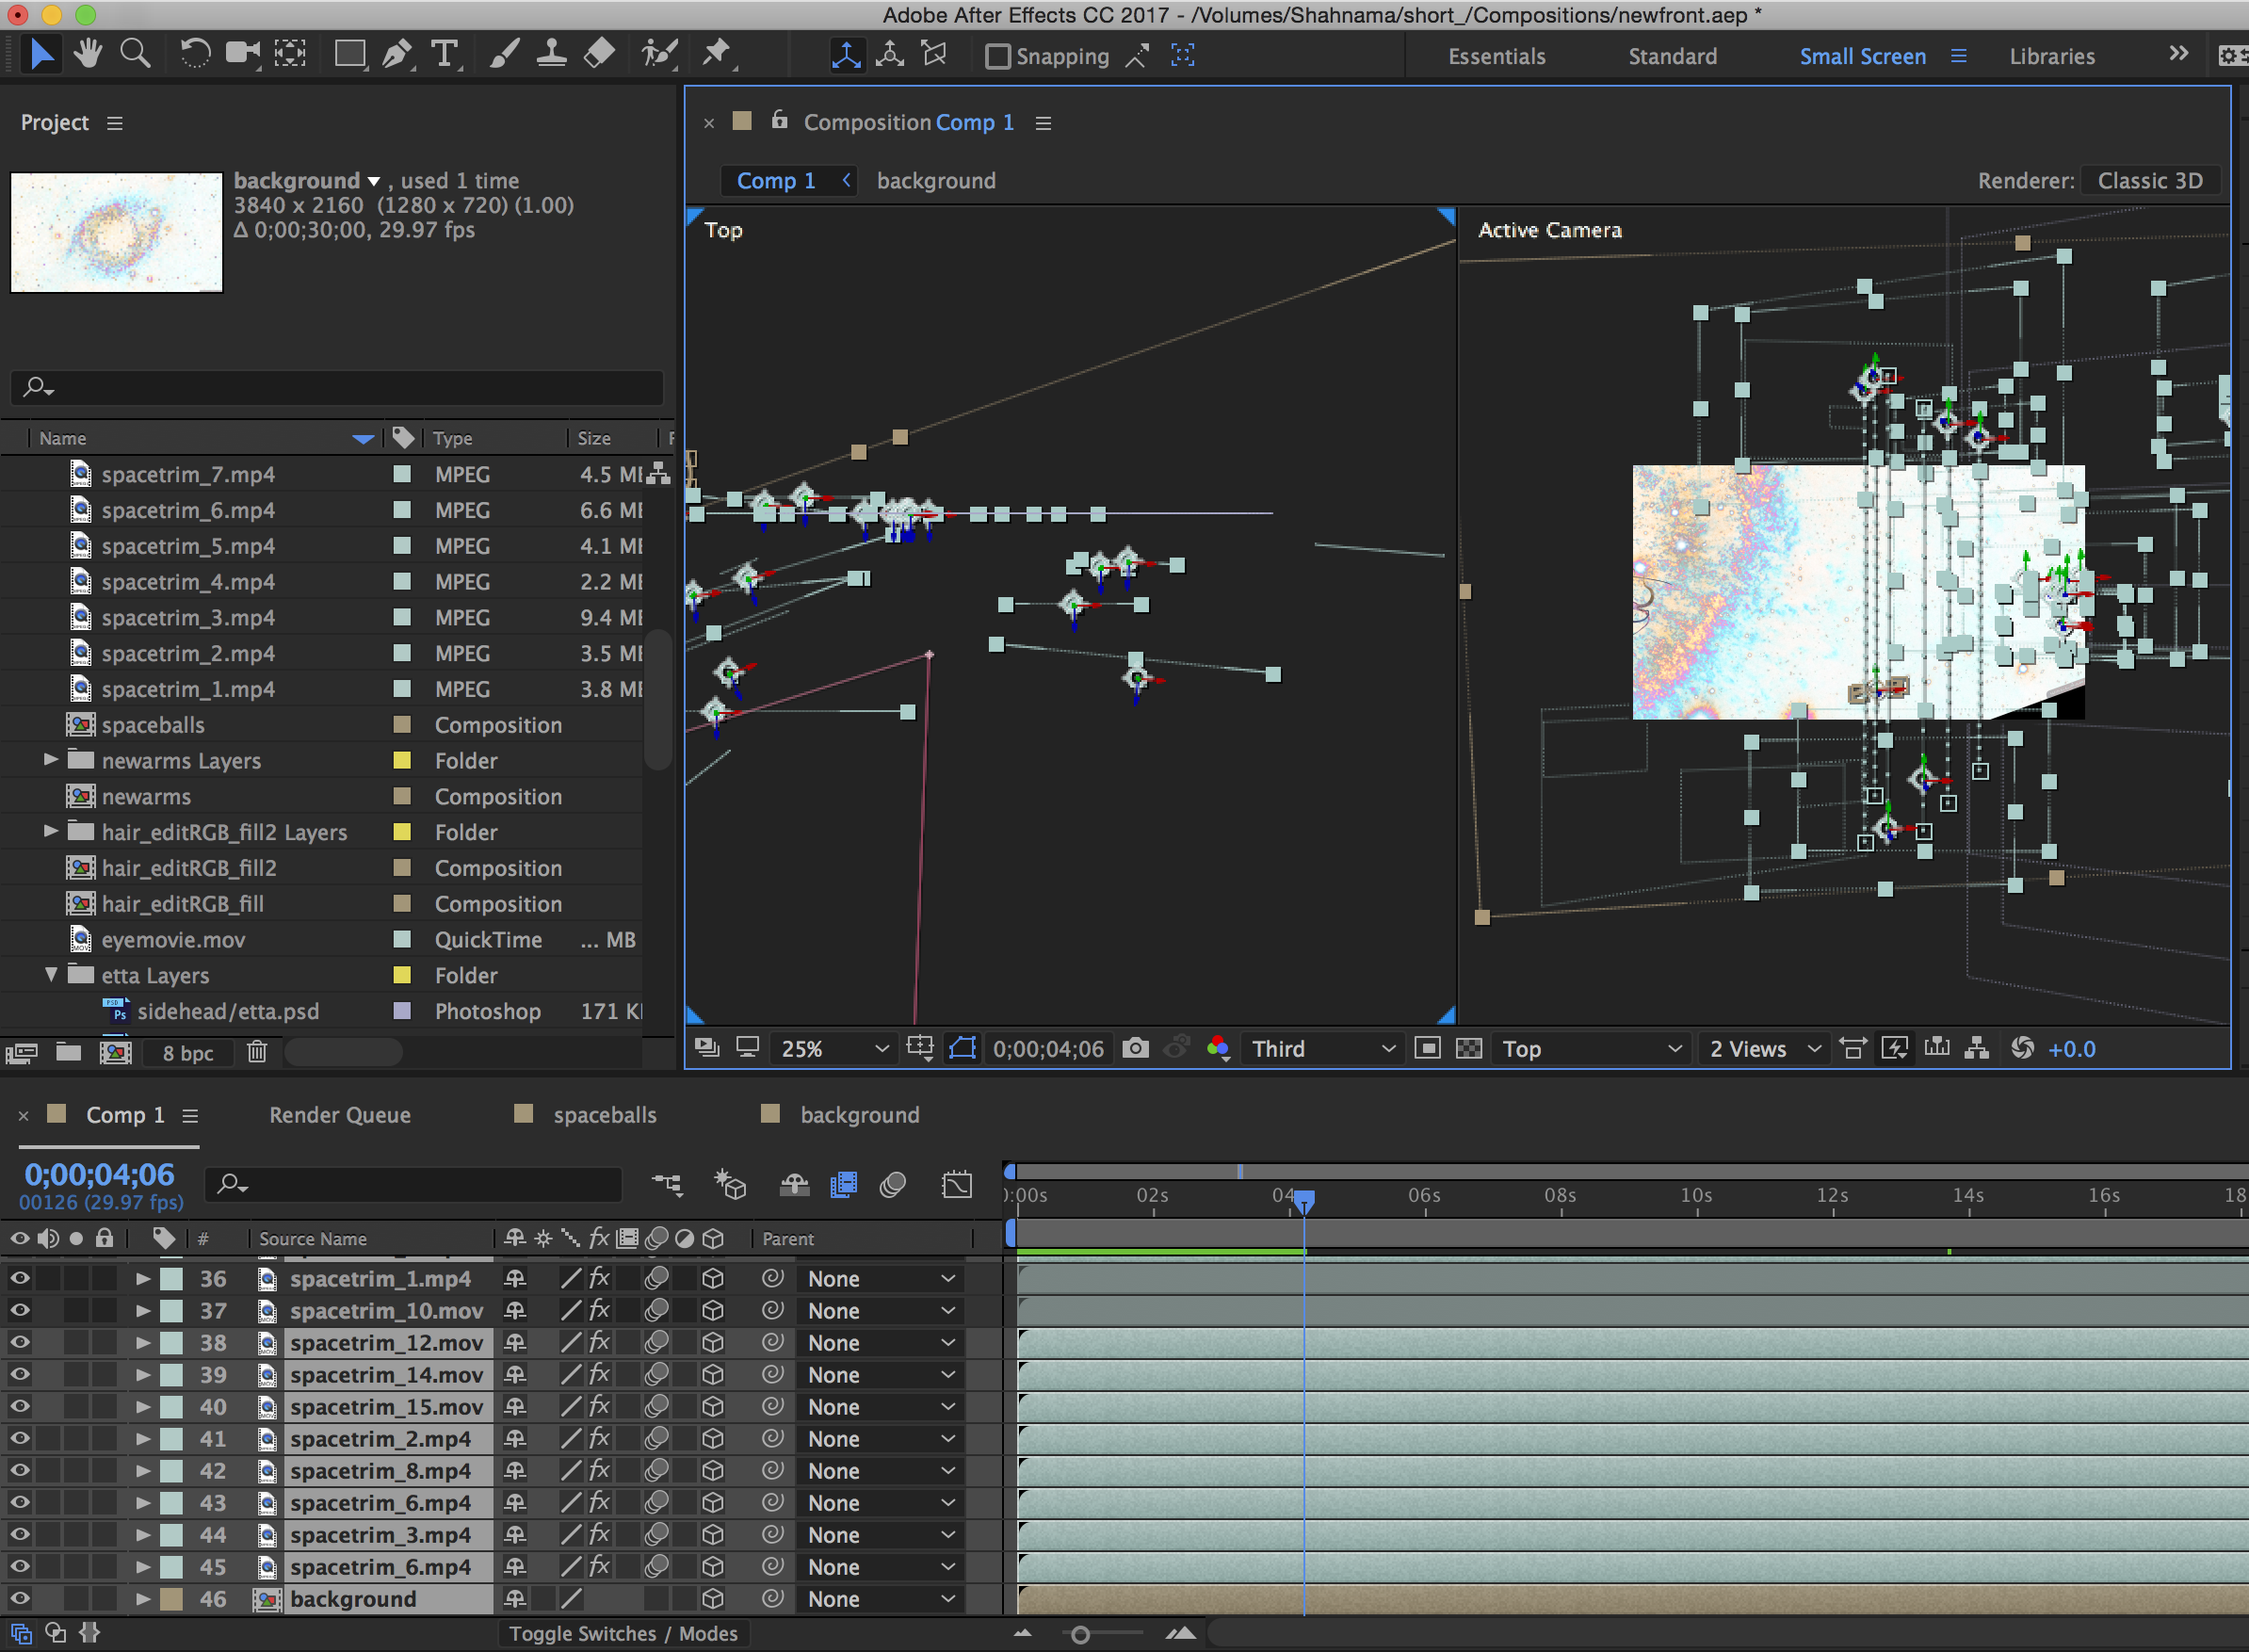2249x1652 pixels.
Task: Open the 2 Views layout dropdown
Action: click(x=1764, y=1048)
